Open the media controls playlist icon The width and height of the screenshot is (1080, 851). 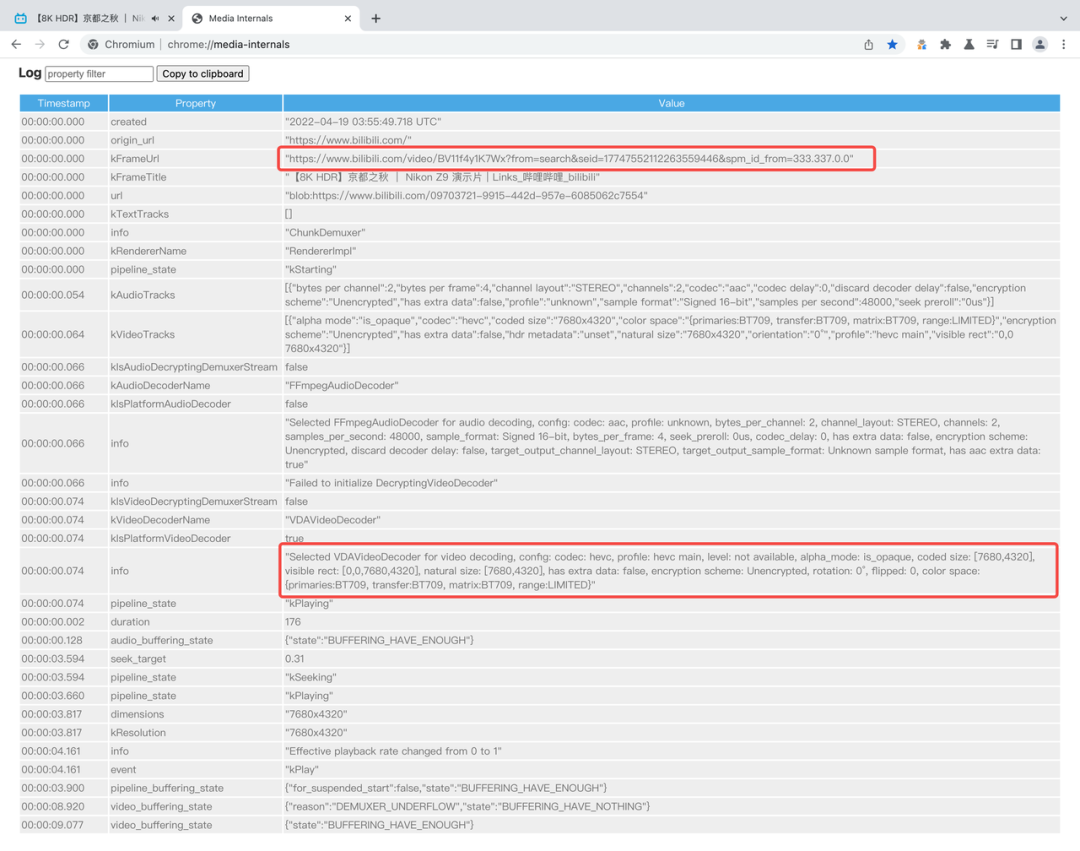(992, 44)
